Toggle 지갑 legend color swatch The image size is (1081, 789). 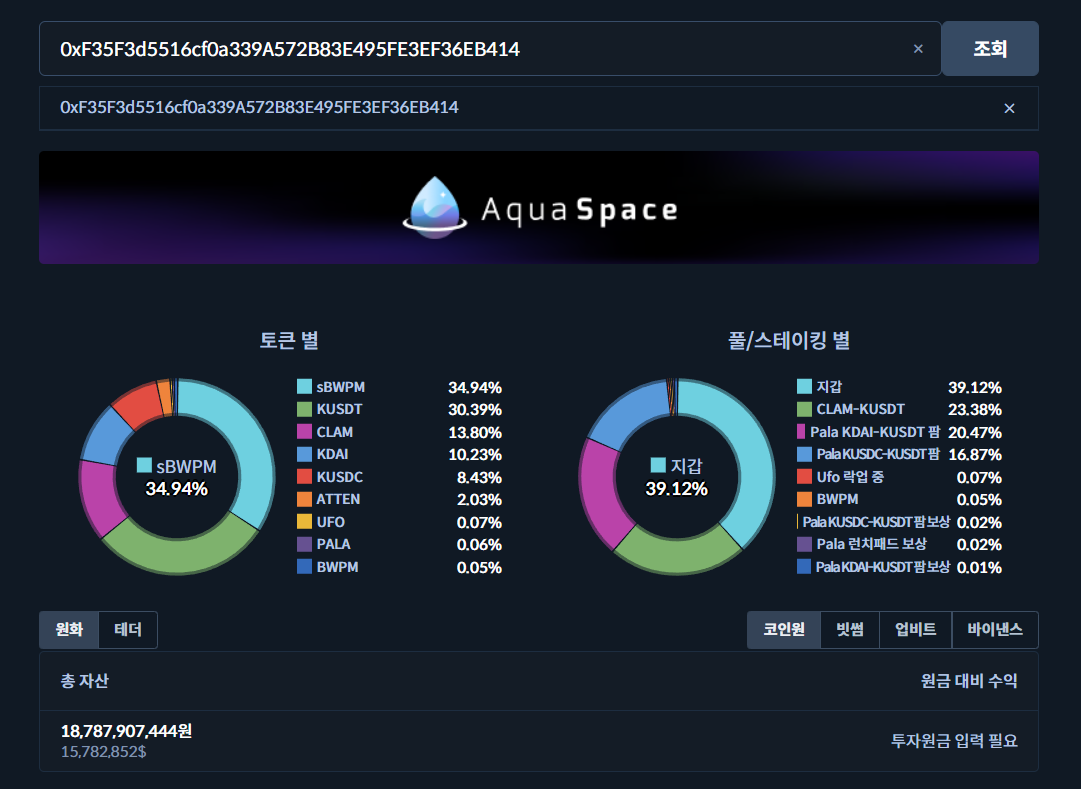click(804, 387)
